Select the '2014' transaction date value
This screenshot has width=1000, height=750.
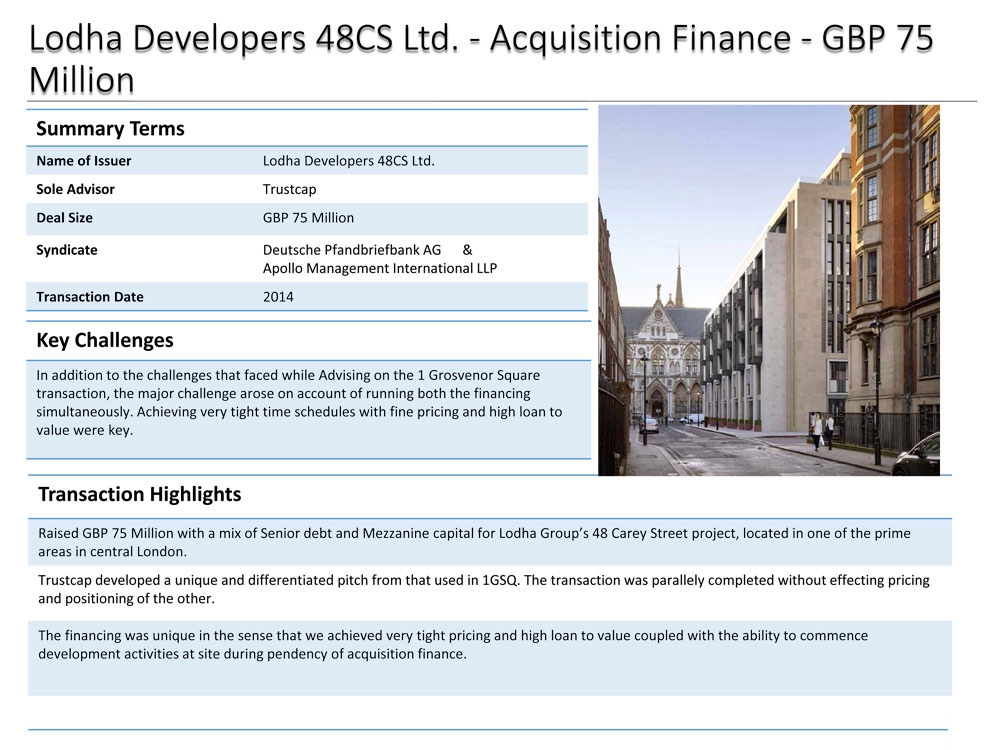pyautogui.click(x=278, y=297)
